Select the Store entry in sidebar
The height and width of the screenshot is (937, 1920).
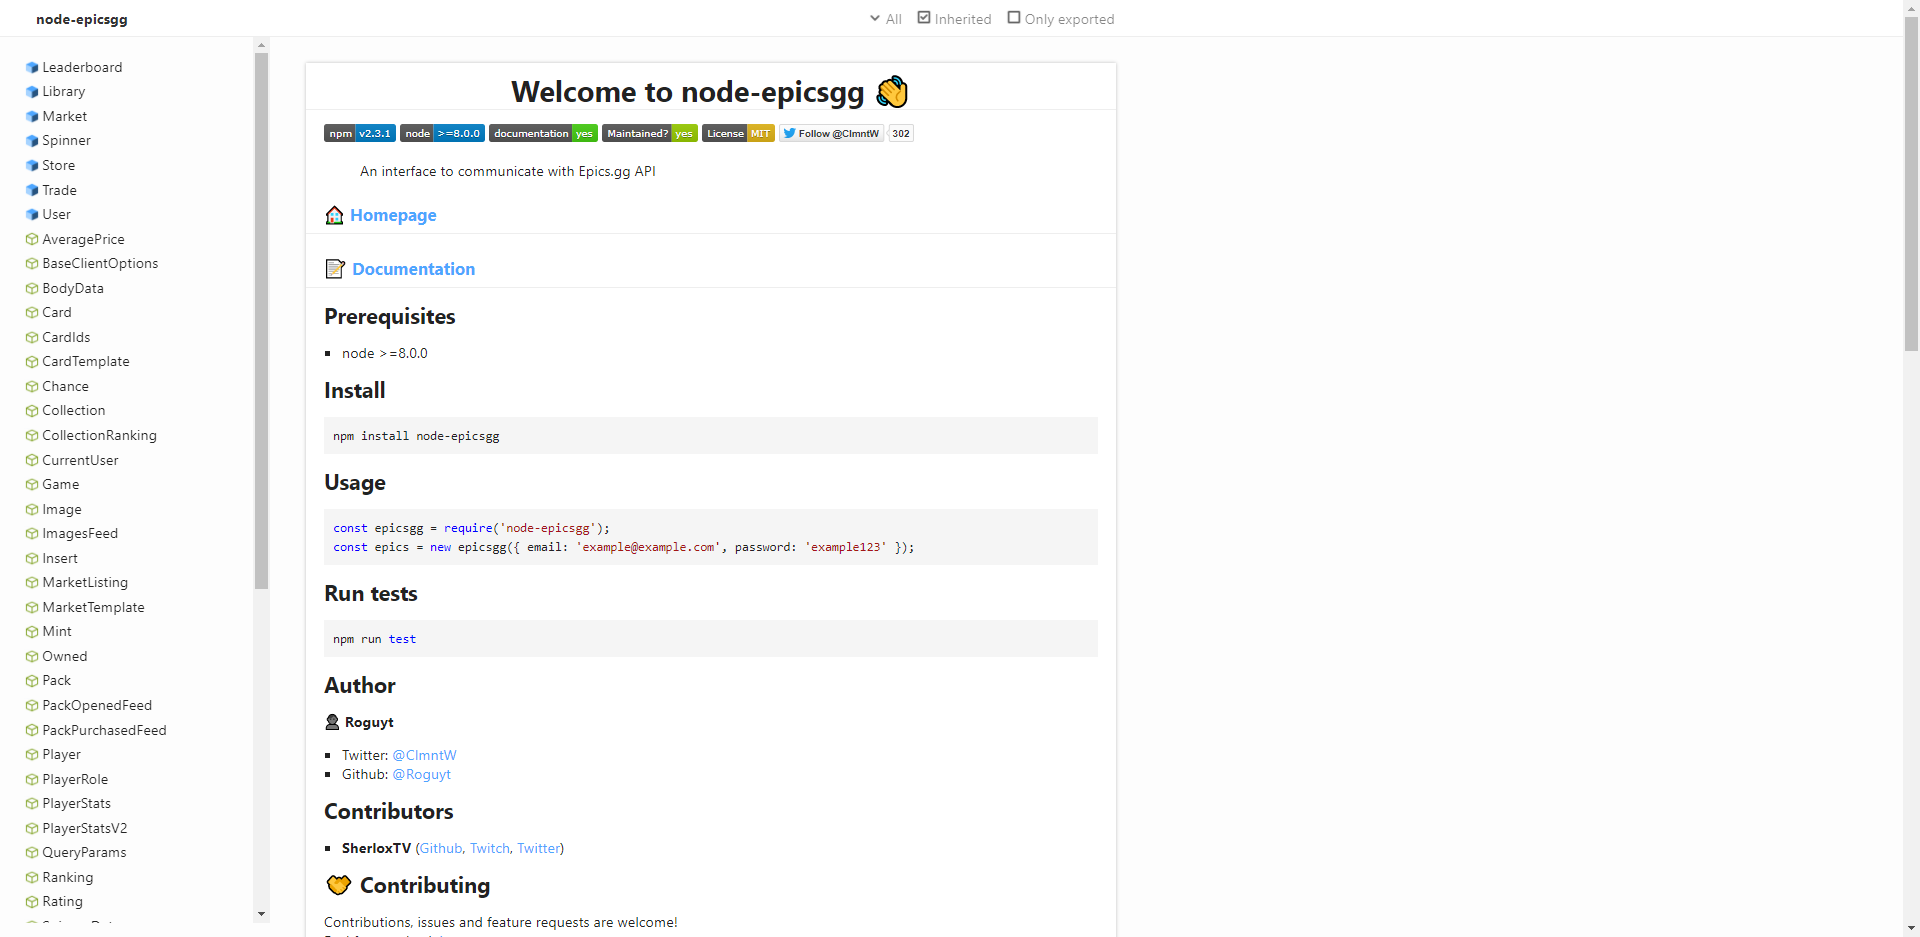[58, 165]
